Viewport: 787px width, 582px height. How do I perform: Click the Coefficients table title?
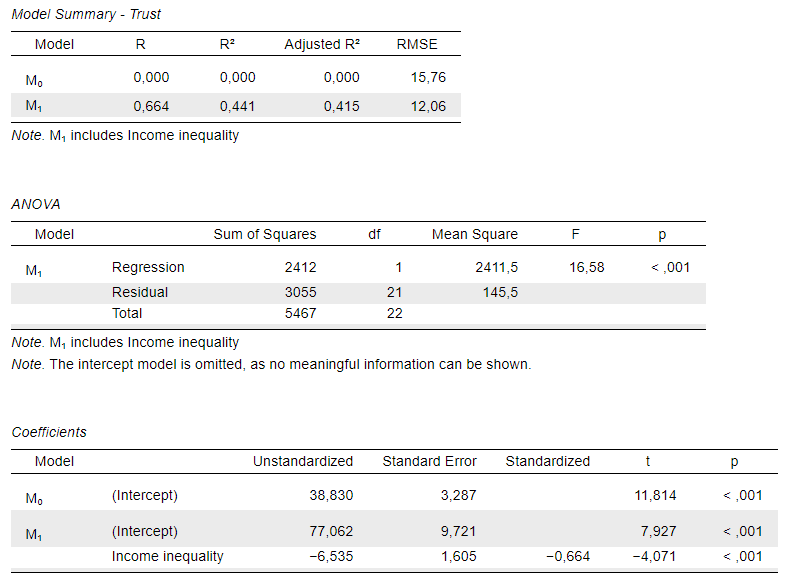[49, 432]
